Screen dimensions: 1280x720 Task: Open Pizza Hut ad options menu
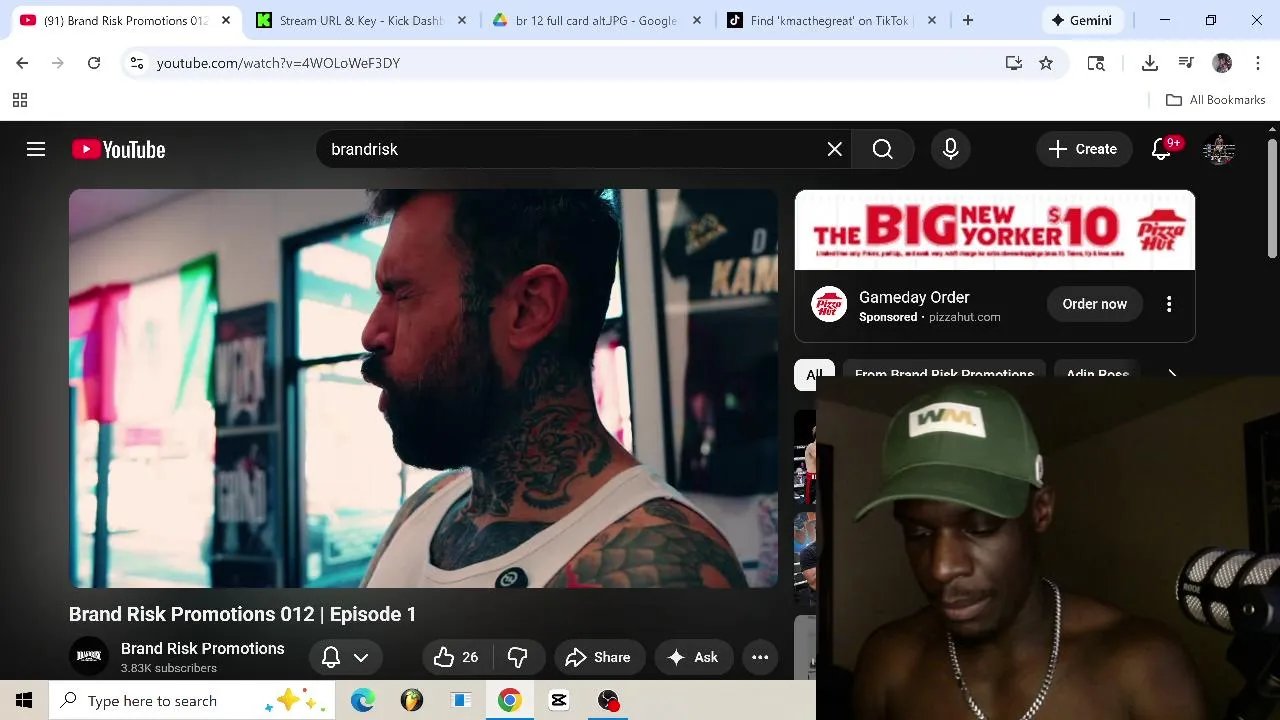coord(1169,304)
